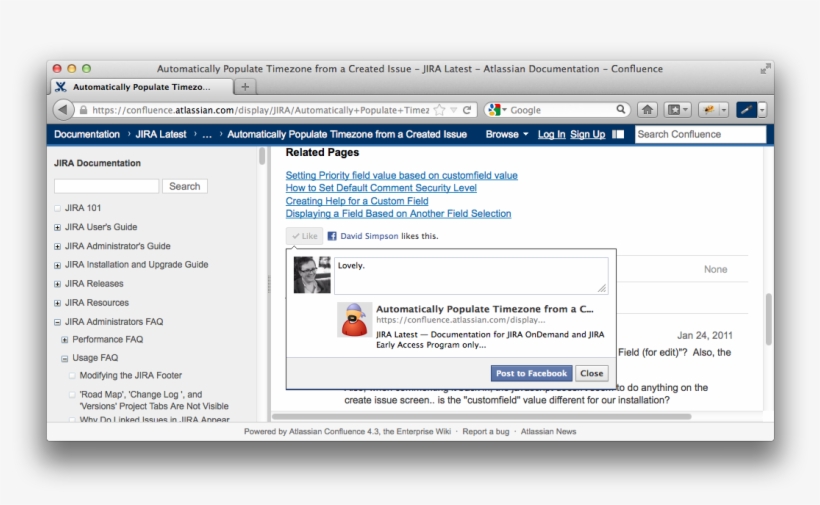The image size is (820, 505).
Task: Open Creating Help for a Custom Field link
Action: pyautogui.click(x=357, y=201)
